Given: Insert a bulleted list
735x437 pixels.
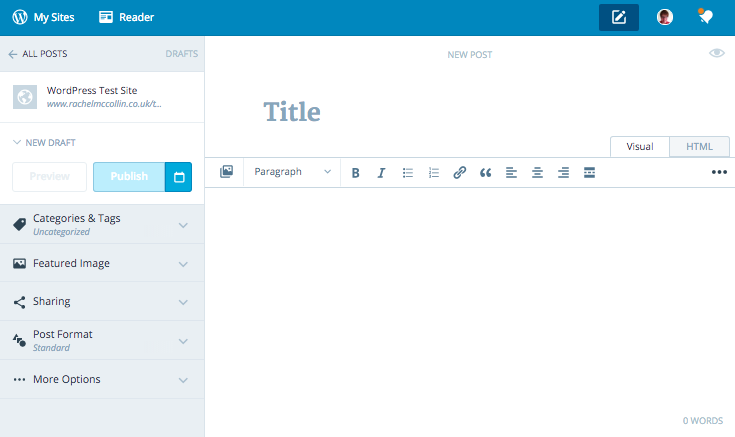Looking at the screenshot, I should 408,173.
